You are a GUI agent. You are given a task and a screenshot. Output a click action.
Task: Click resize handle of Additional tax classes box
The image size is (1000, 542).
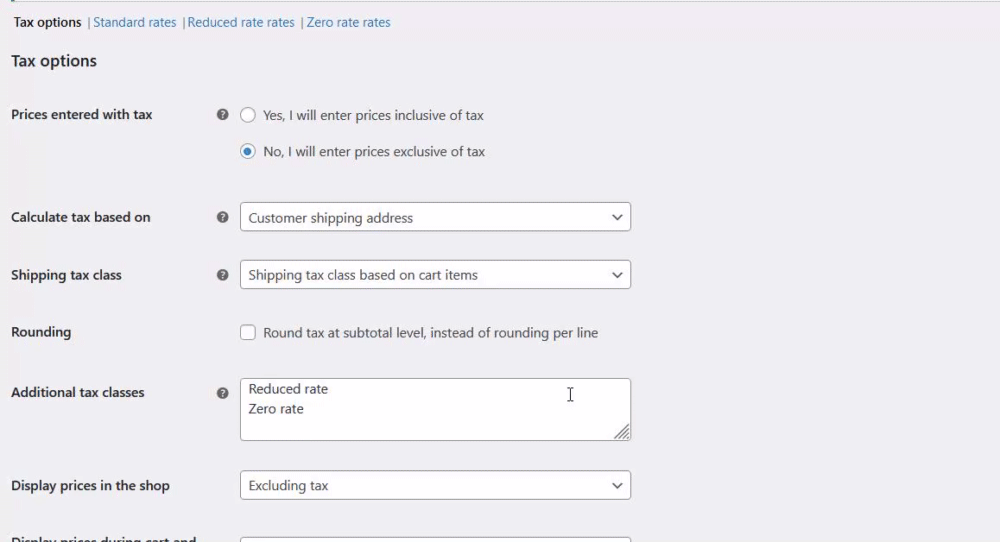tap(622, 432)
